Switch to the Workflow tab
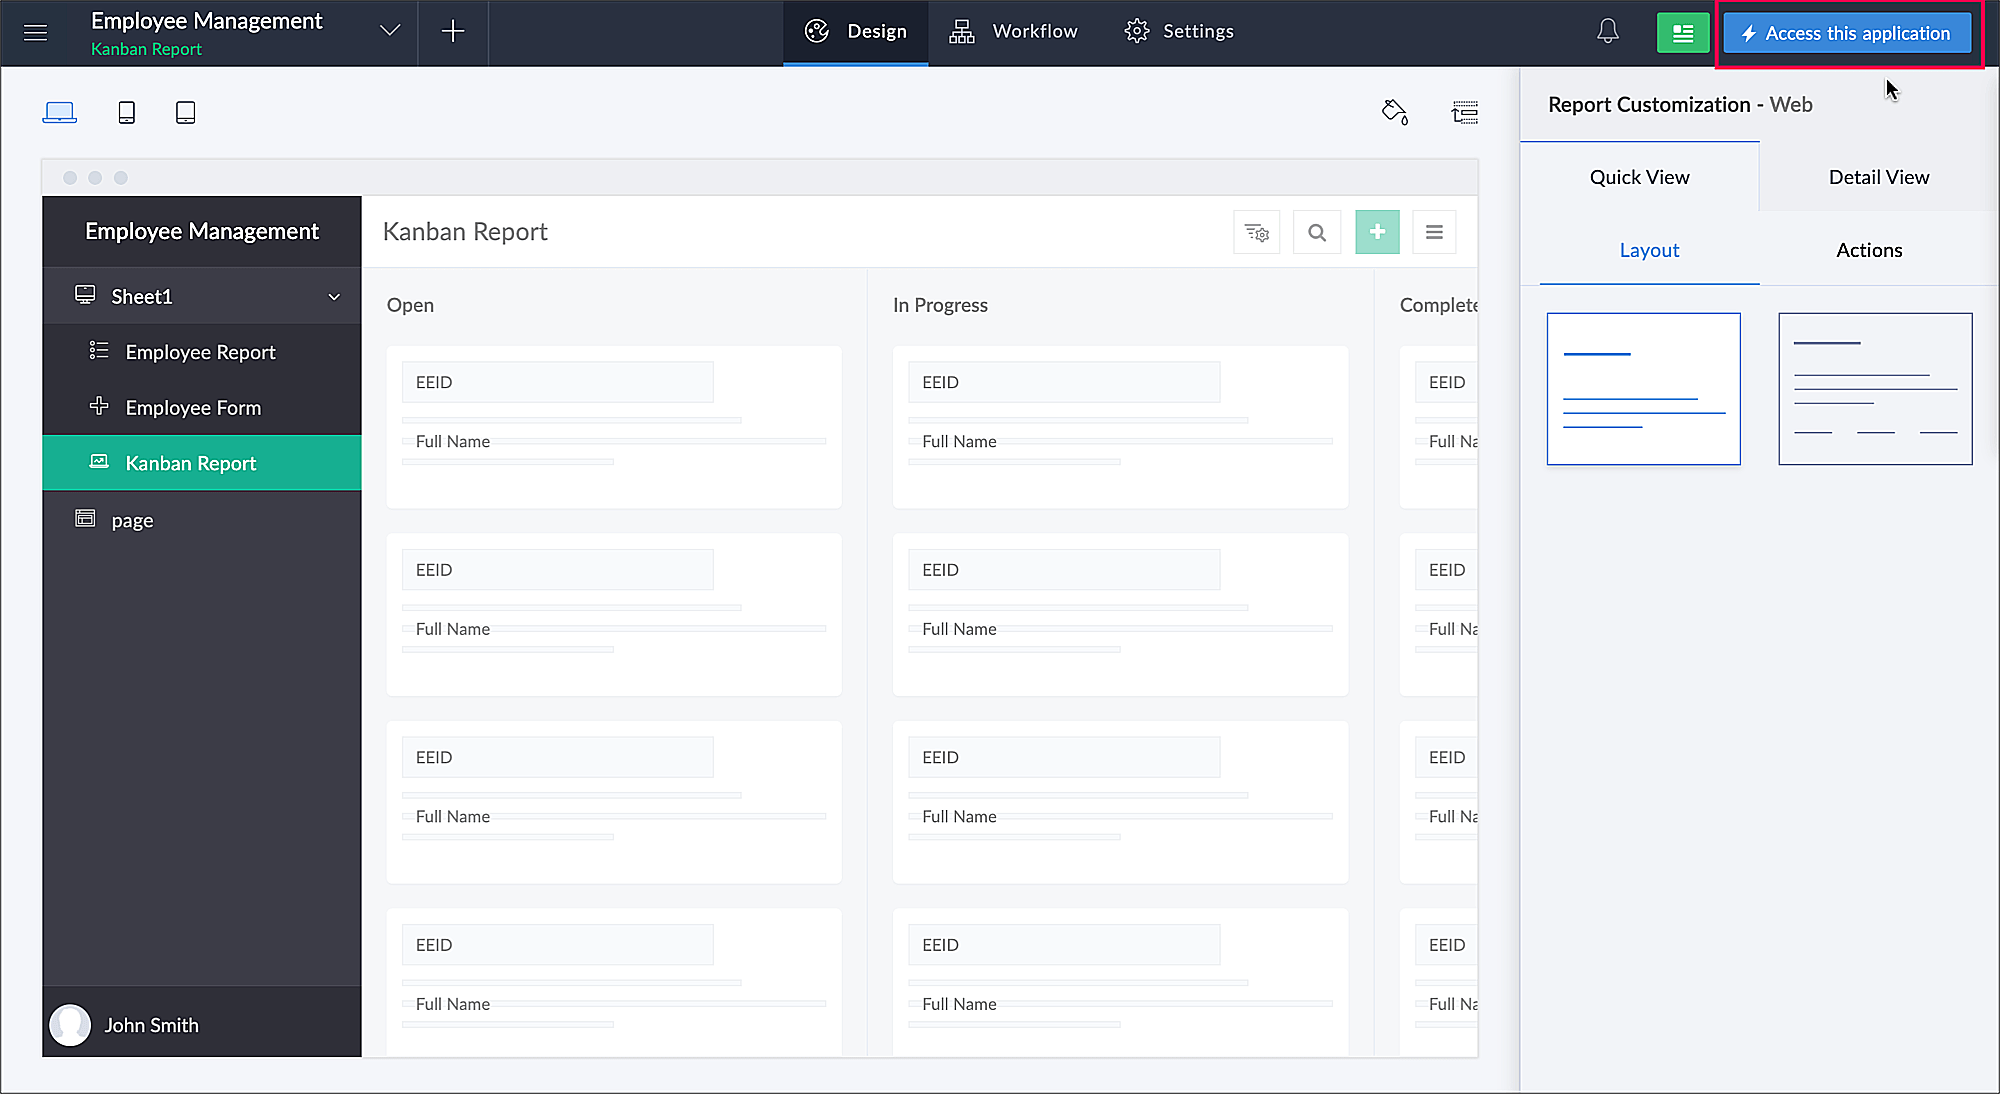2000x1094 pixels. 1014,32
